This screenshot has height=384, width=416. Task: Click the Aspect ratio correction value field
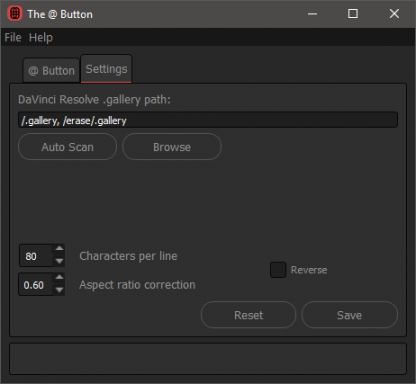click(x=36, y=285)
